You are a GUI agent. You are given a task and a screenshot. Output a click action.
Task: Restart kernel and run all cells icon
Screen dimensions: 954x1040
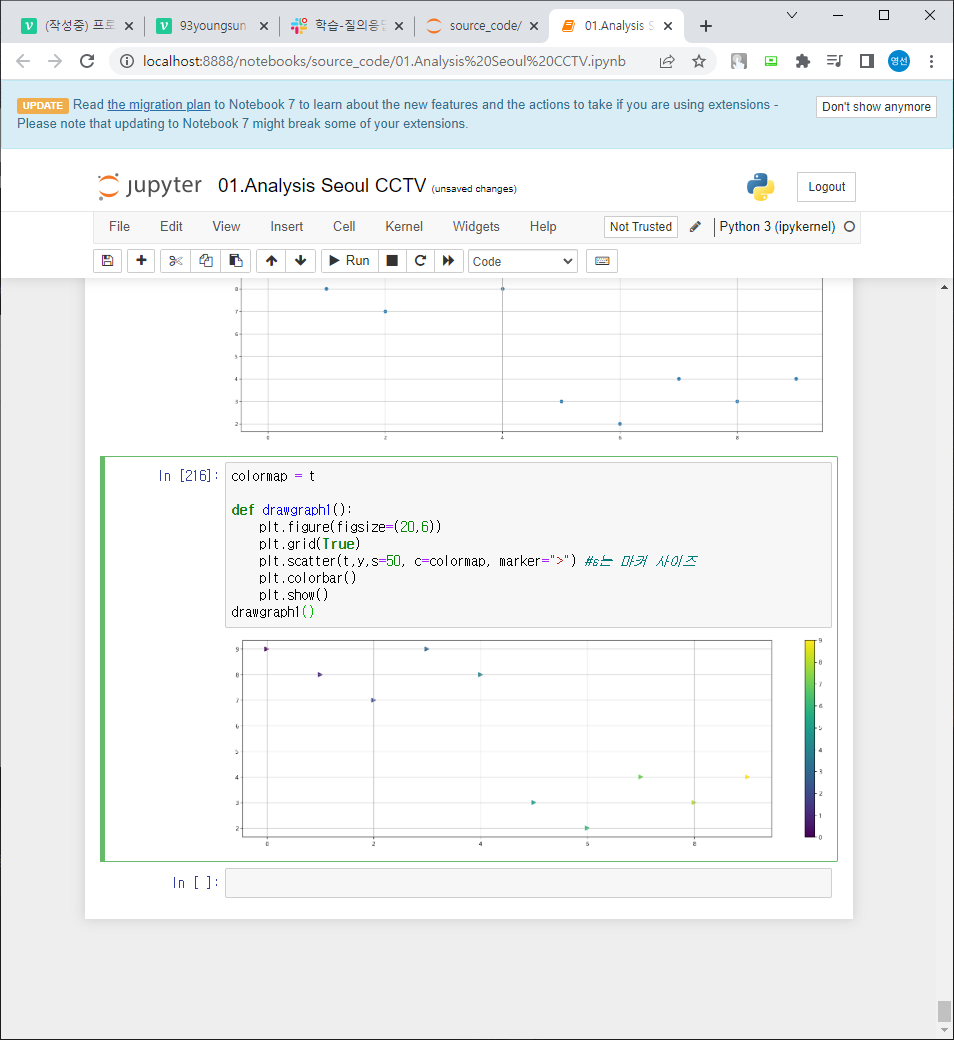(448, 261)
